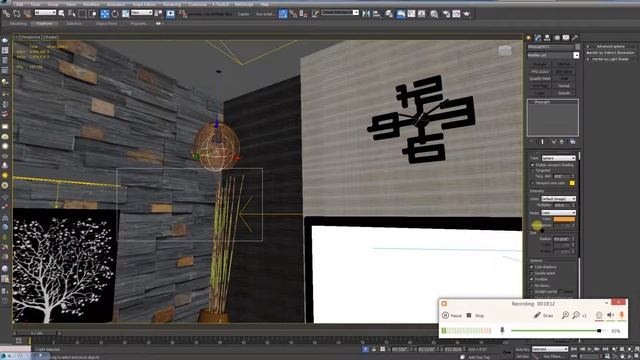Toggle Enable viewport shading checkbox

(x=532, y=165)
